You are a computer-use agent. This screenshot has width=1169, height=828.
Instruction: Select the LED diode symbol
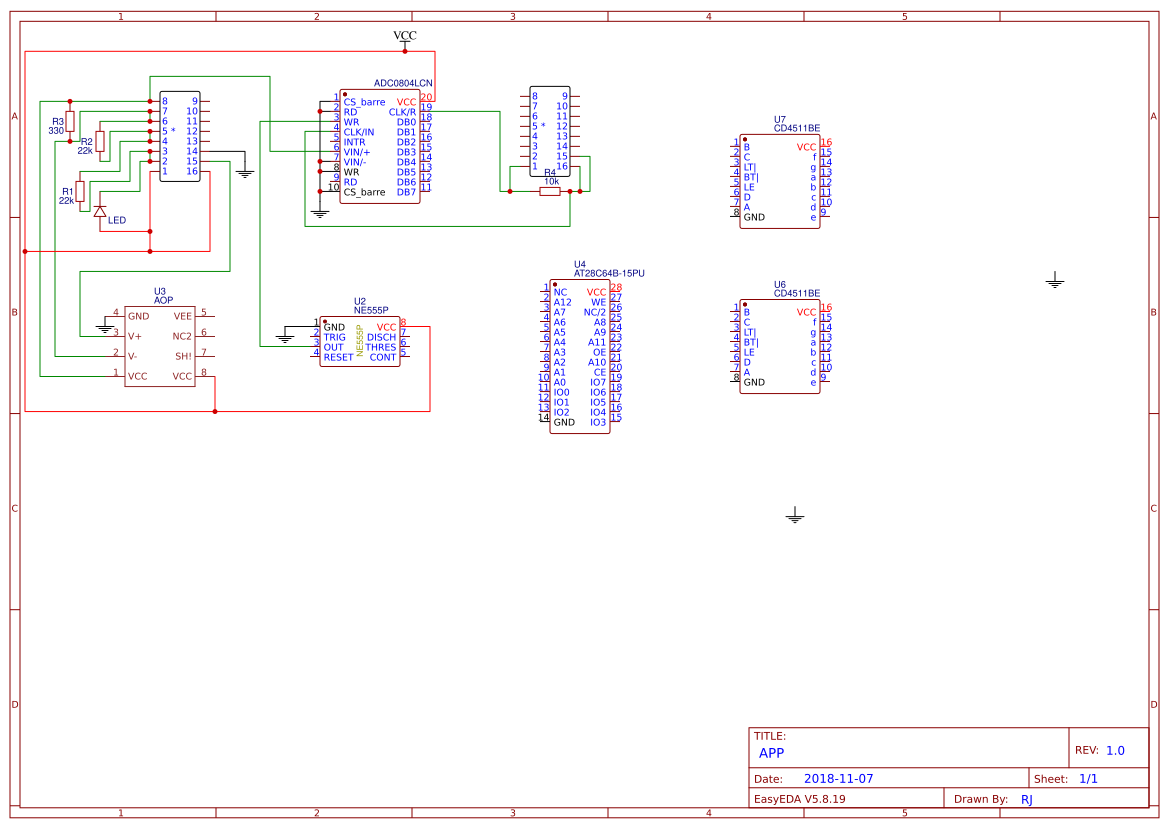(99, 211)
